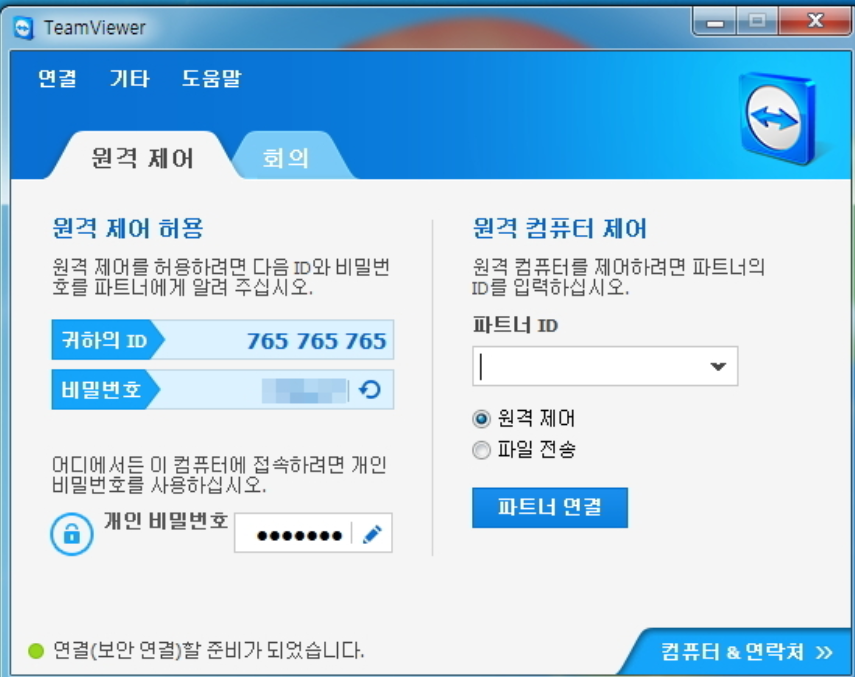Open the 컴퓨터 & 연락처 panel
The image size is (855, 677).
coord(746,651)
